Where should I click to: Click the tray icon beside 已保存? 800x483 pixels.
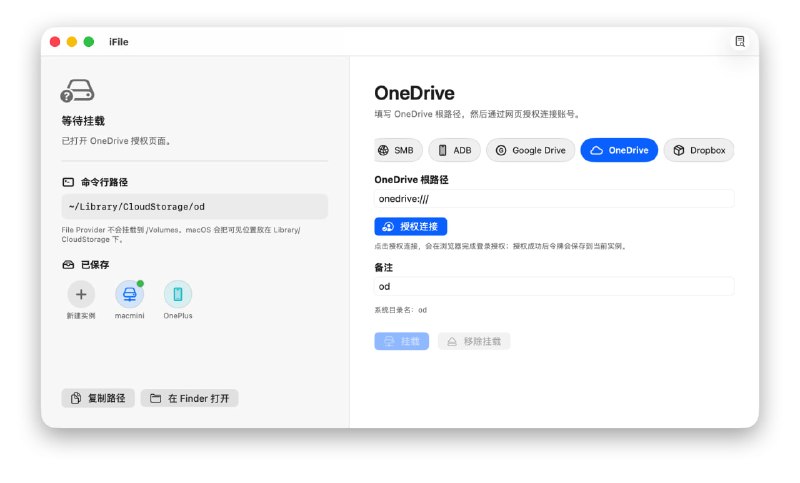click(x=68, y=265)
